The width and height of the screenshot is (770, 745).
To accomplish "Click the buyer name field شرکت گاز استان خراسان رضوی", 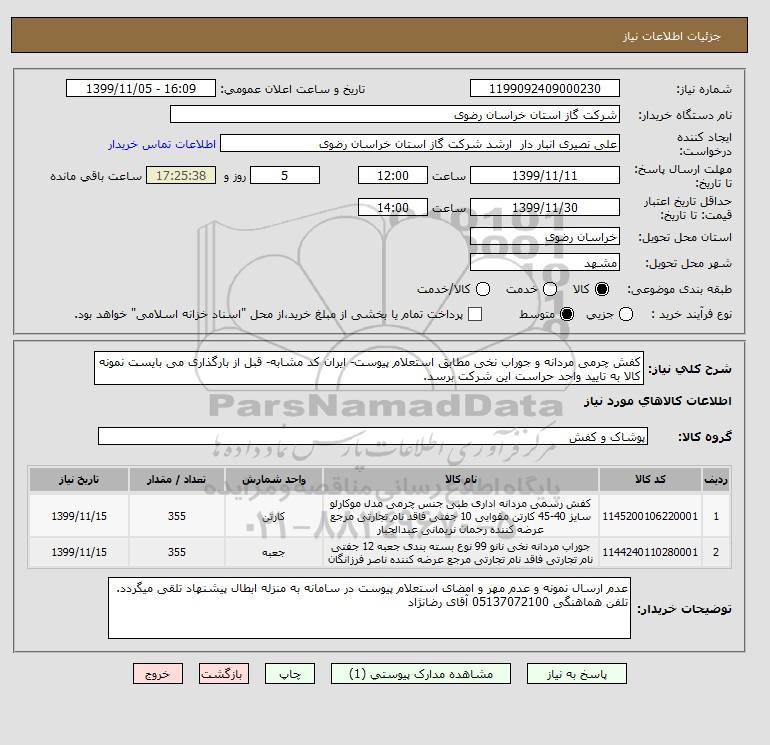I will click(x=395, y=114).
